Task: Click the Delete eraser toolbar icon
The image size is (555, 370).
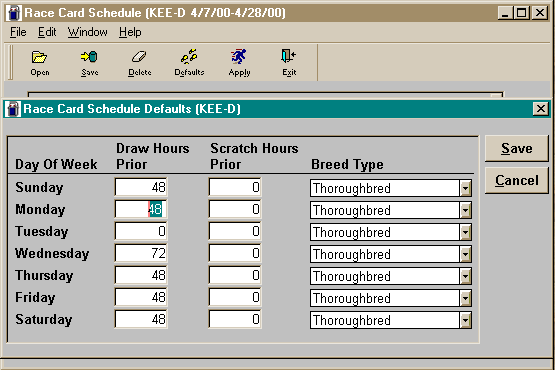Action: coord(139,63)
